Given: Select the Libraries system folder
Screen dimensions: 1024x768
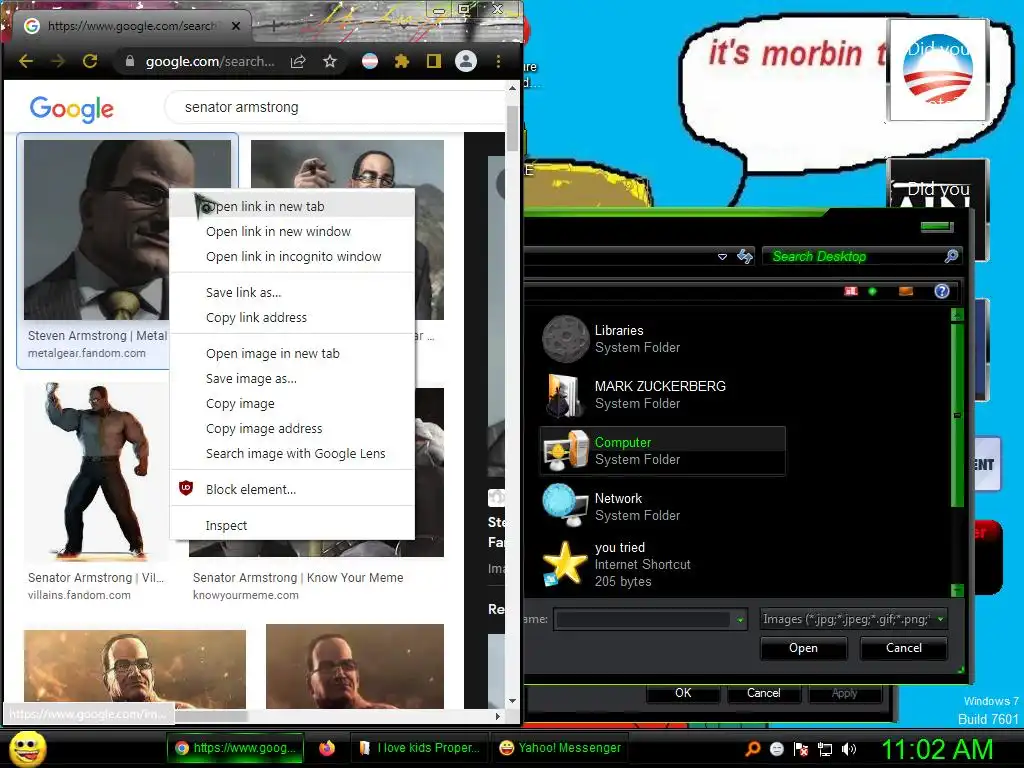Looking at the screenshot, I should (663, 339).
